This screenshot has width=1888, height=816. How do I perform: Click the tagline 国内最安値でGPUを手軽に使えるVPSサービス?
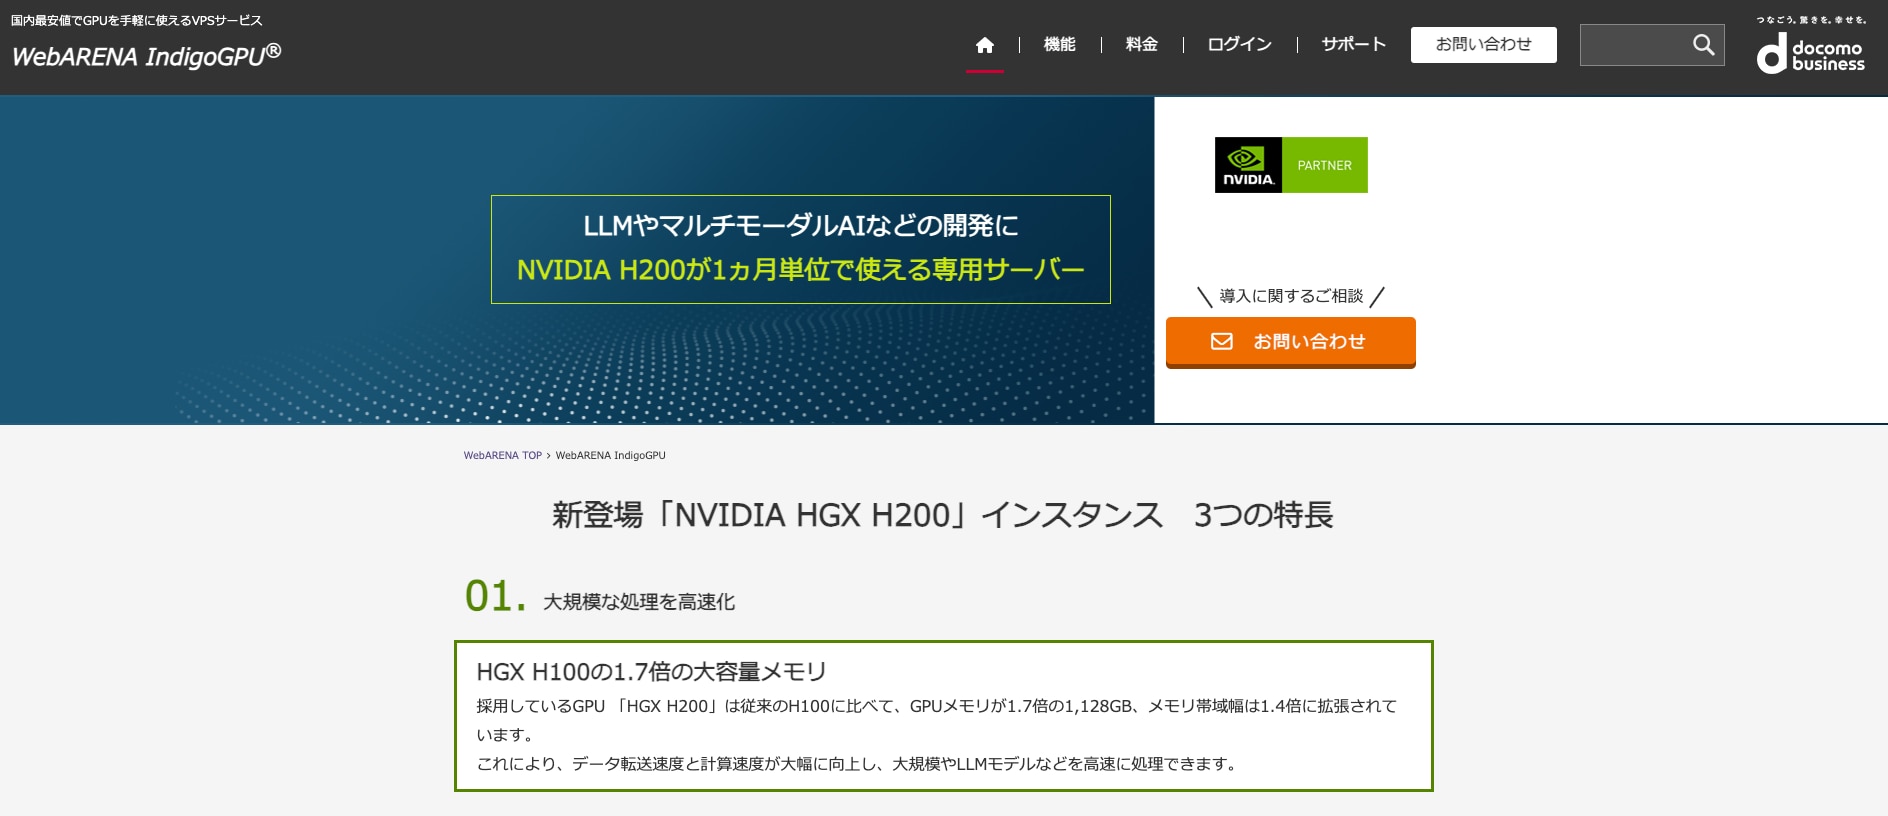(137, 20)
